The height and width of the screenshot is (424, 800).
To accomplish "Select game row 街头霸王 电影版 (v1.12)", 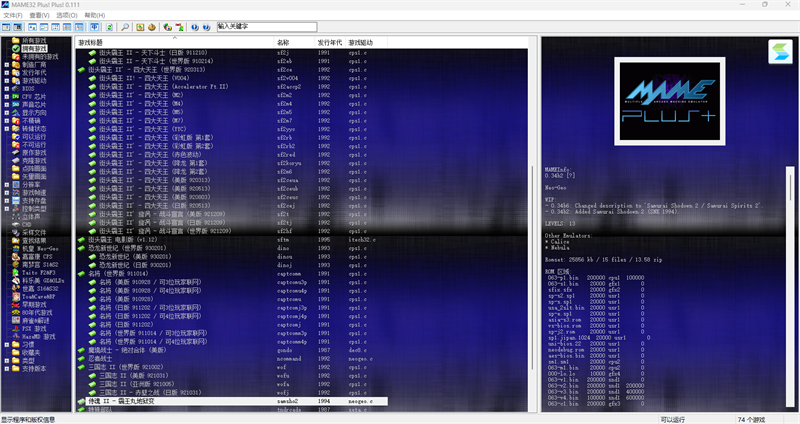I will (x=232, y=239).
